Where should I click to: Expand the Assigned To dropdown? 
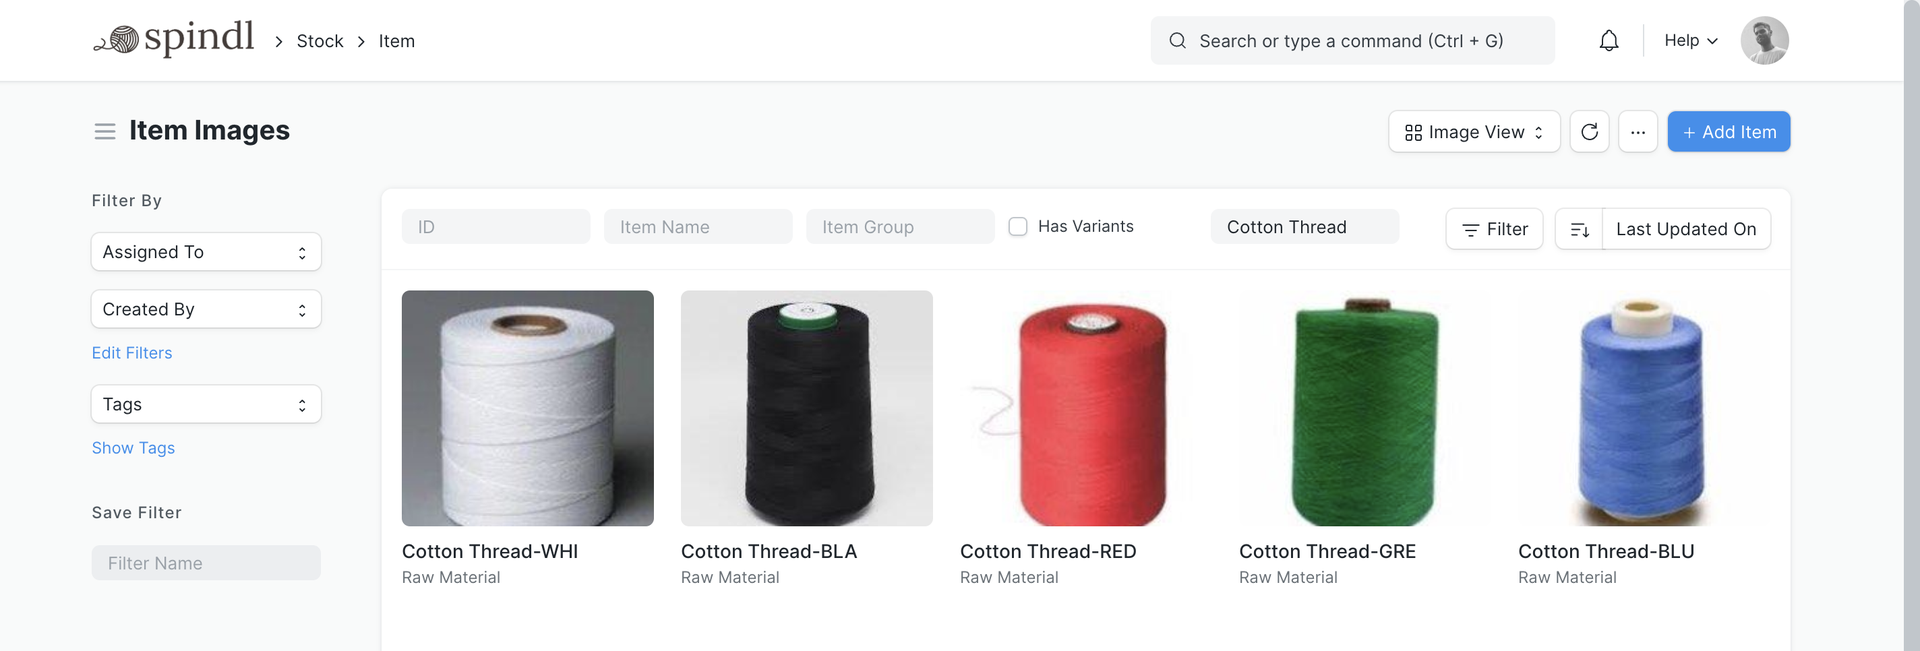pyautogui.click(x=206, y=252)
